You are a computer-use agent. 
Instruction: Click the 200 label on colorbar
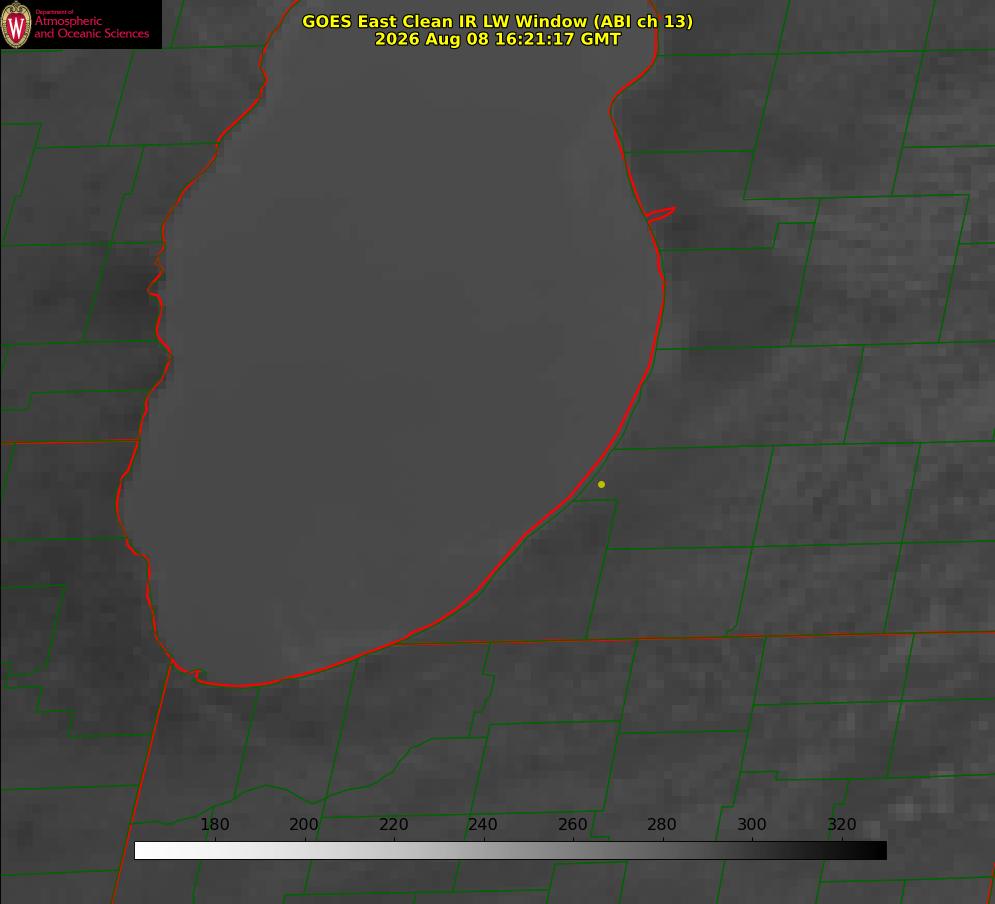pyautogui.click(x=303, y=824)
